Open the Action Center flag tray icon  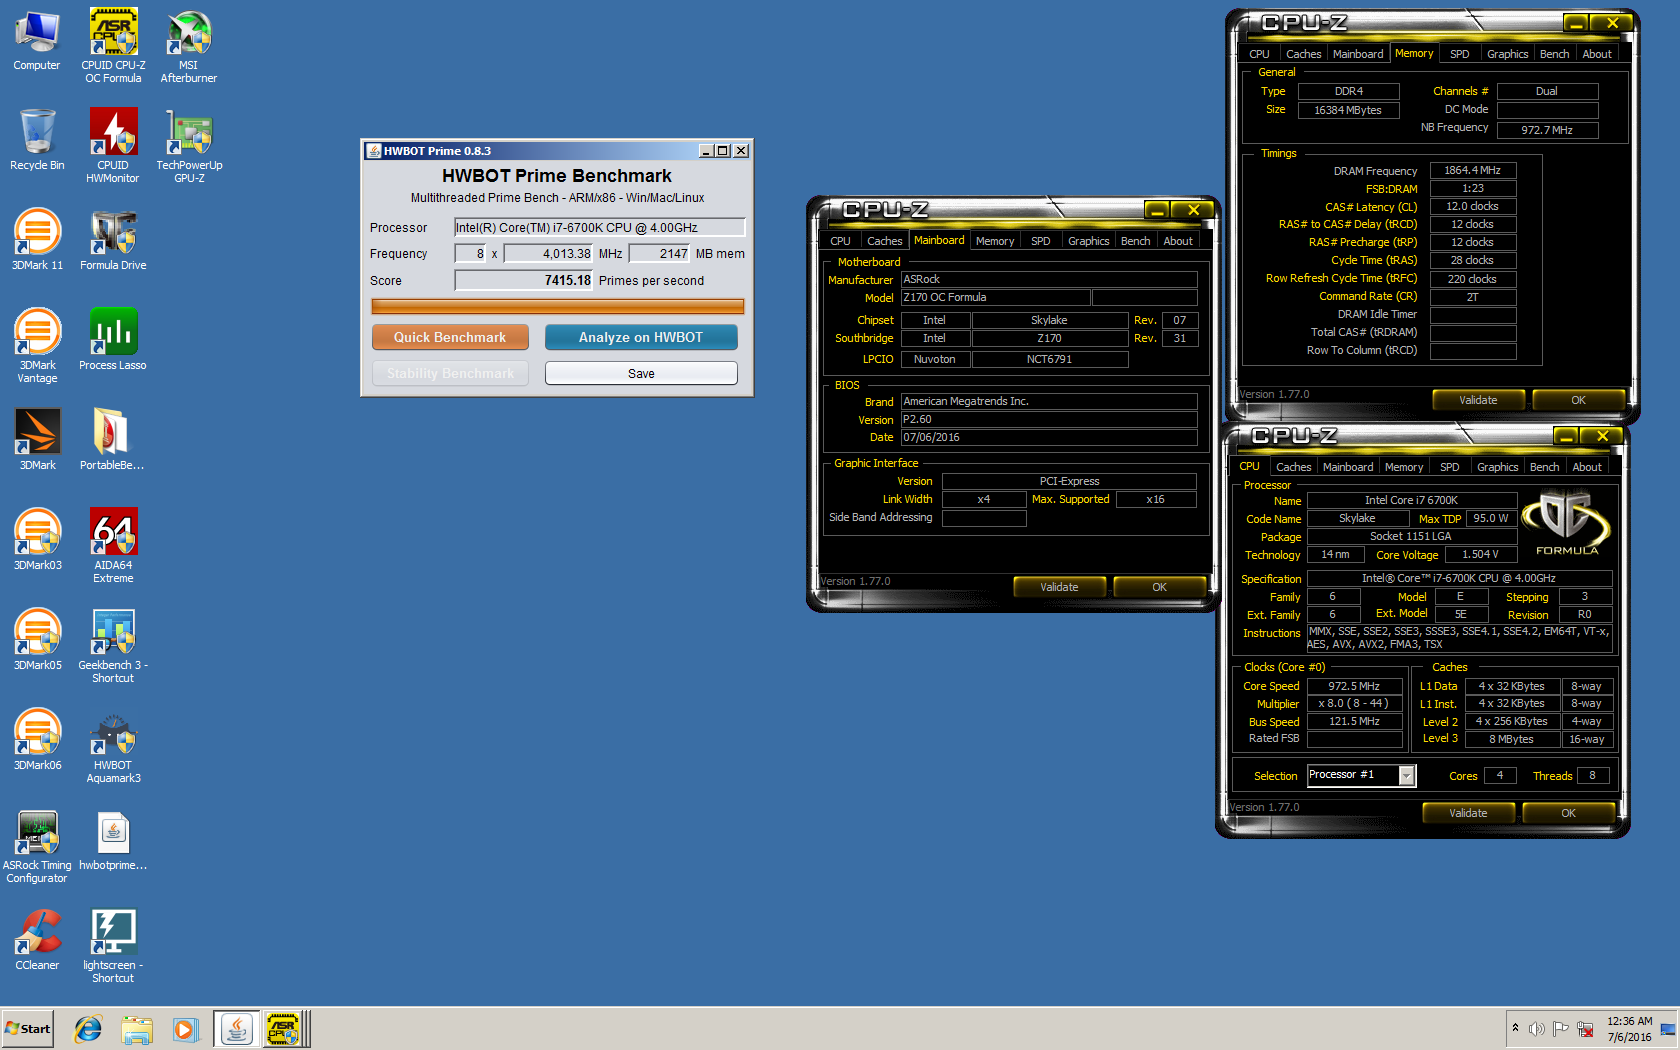(1560, 1029)
